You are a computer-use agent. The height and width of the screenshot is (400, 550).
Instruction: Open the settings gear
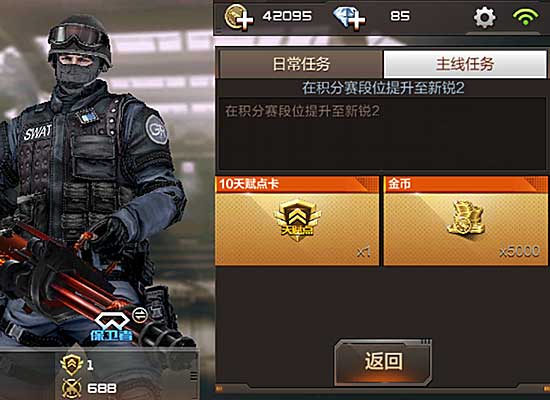(484, 17)
